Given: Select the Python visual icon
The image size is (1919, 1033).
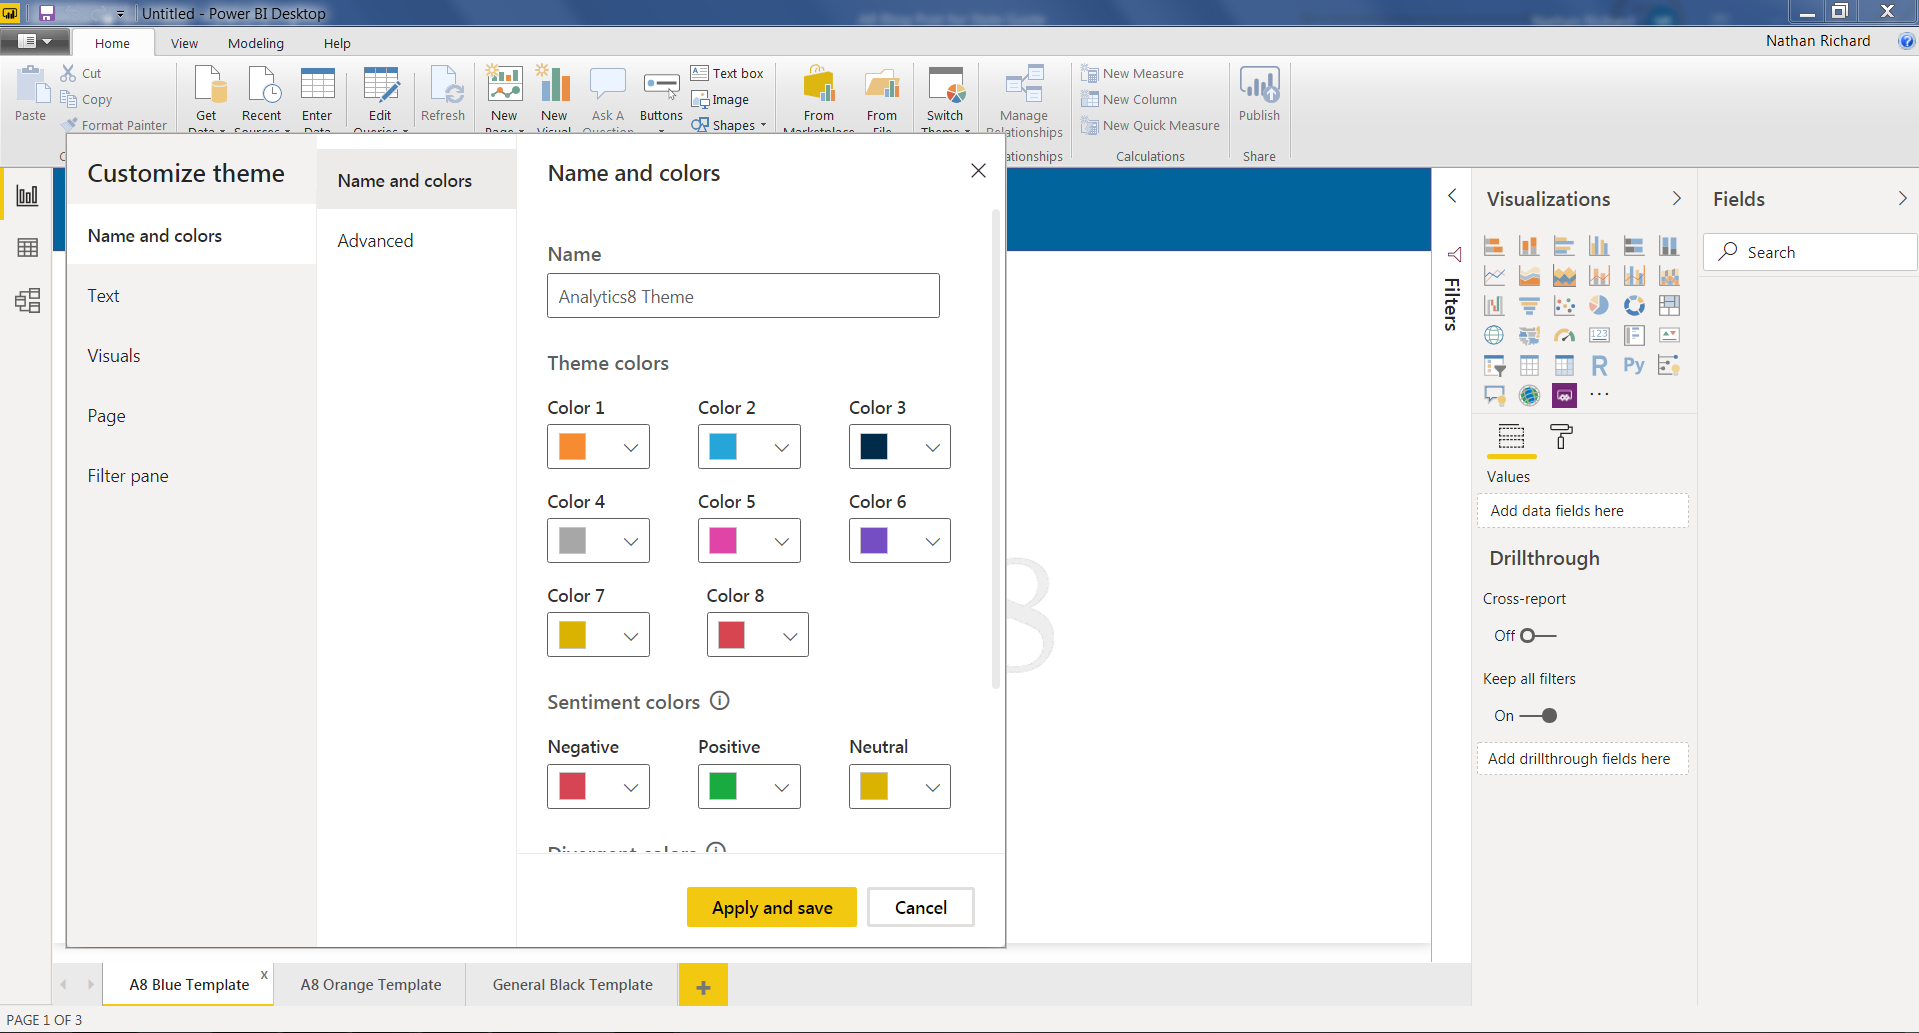Looking at the screenshot, I should pyautogui.click(x=1633, y=366).
